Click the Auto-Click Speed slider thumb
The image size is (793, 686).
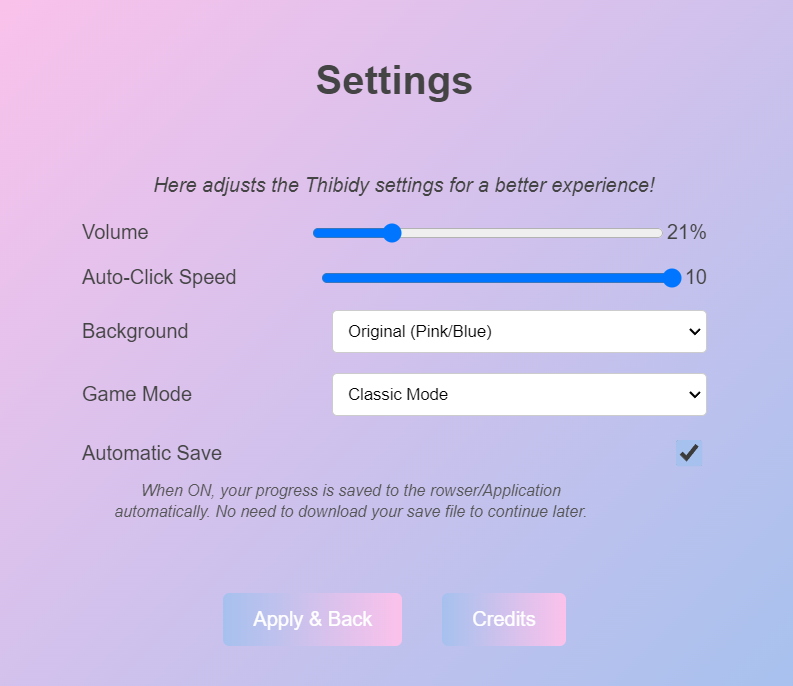[672, 277]
